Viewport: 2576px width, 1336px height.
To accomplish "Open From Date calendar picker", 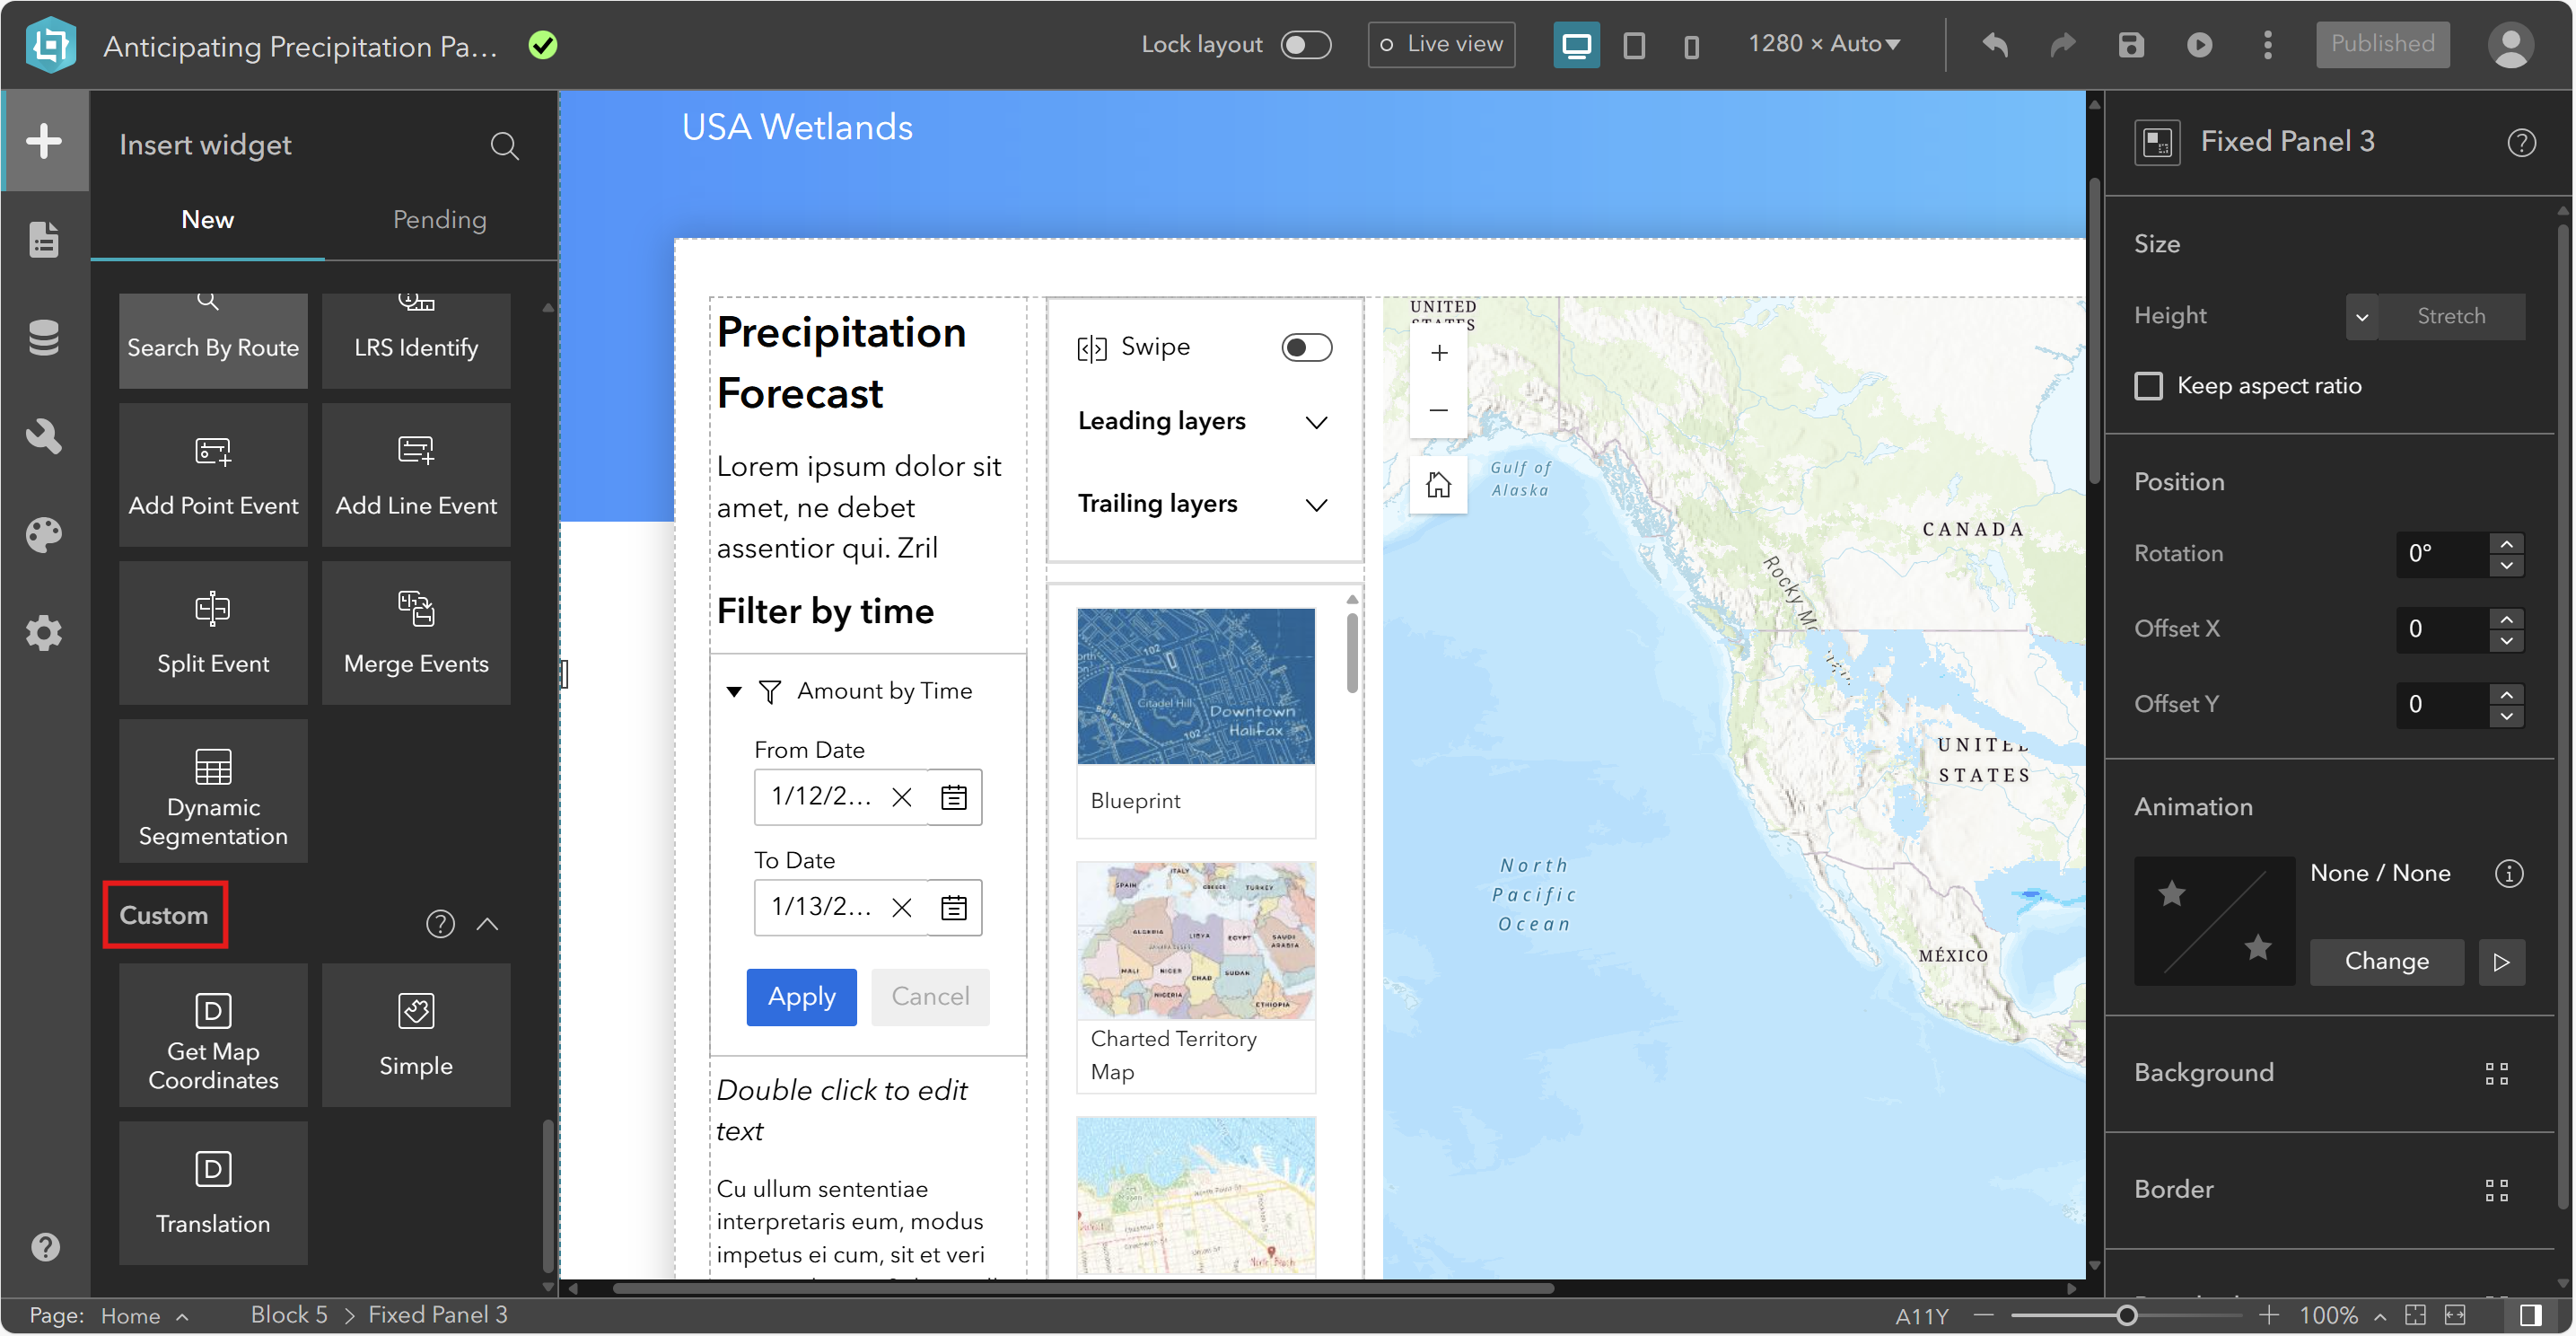I will pyautogui.click(x=954, y=797).
